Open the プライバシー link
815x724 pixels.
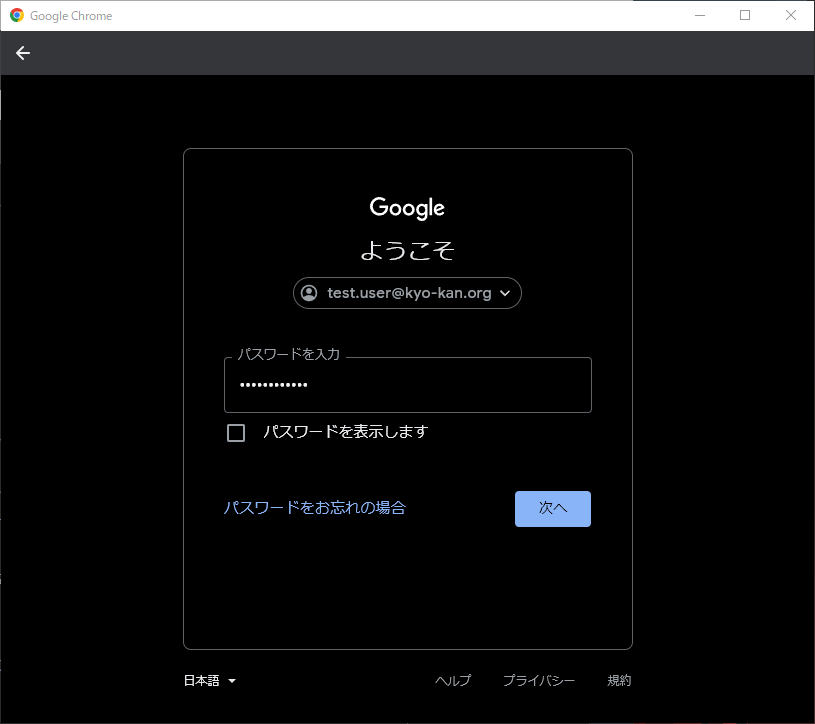pos(538,680)
